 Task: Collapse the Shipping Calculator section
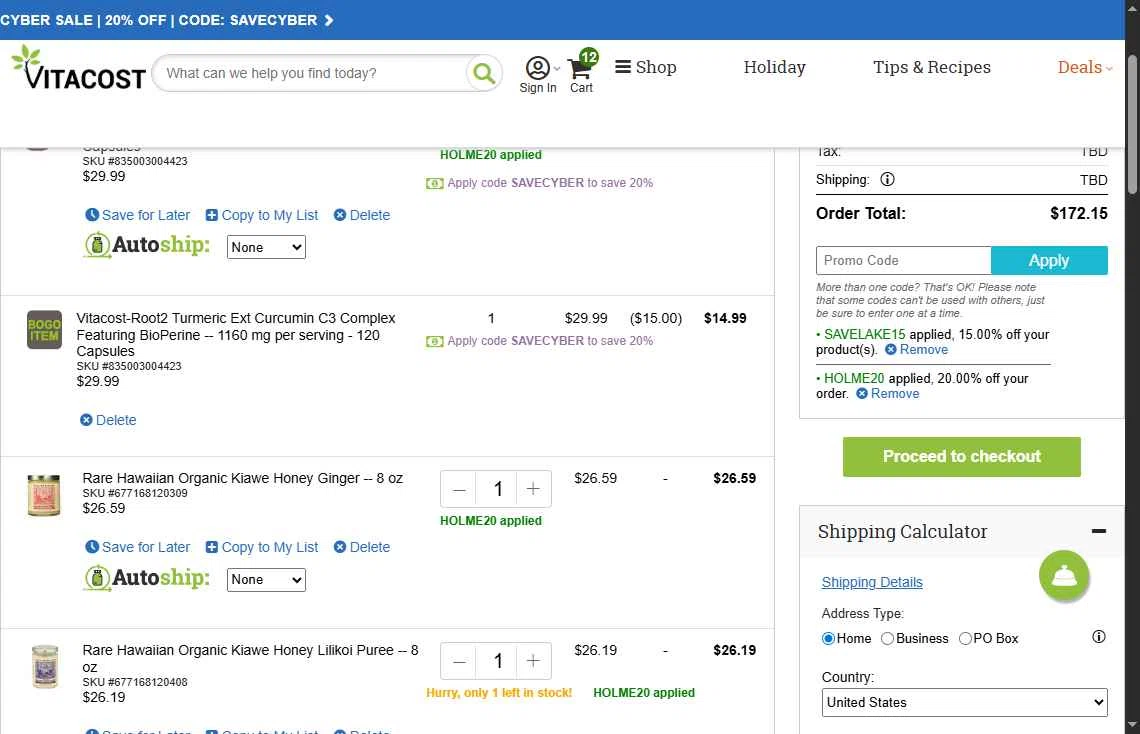(x=1098, y=531)
